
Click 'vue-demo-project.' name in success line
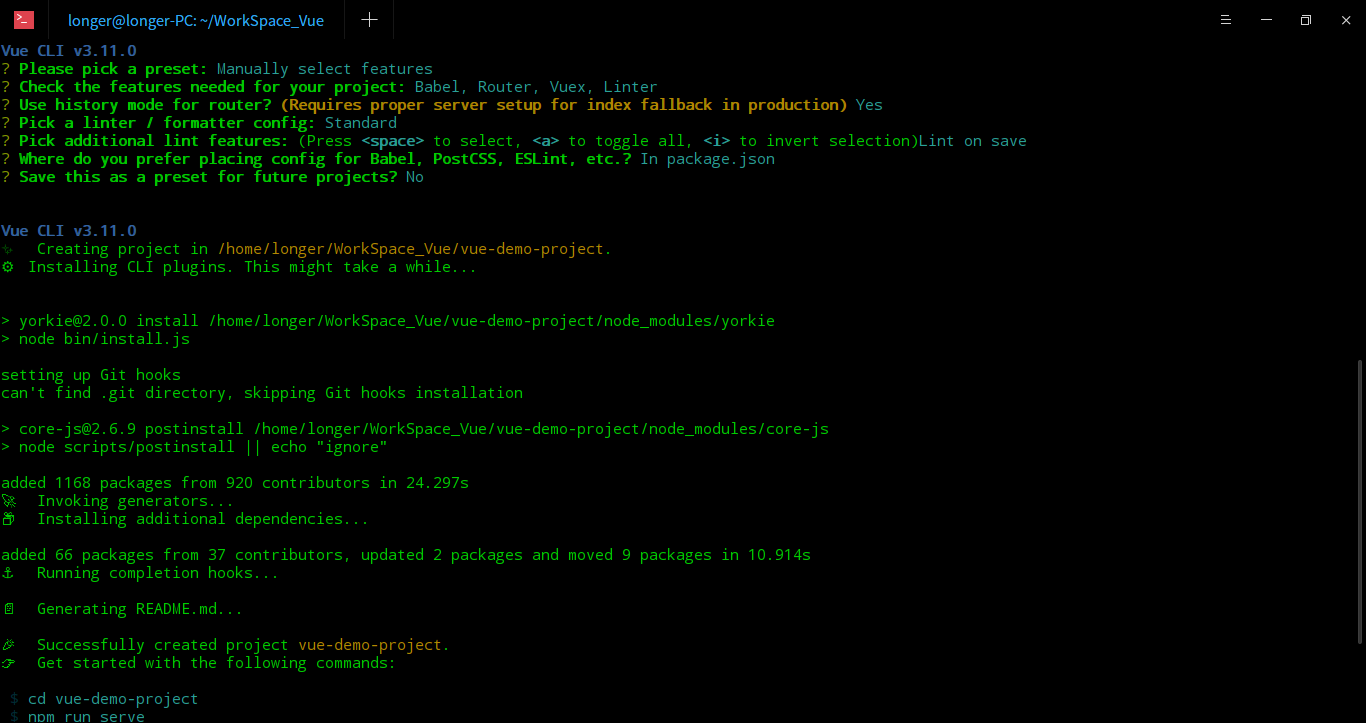point(374,645)
